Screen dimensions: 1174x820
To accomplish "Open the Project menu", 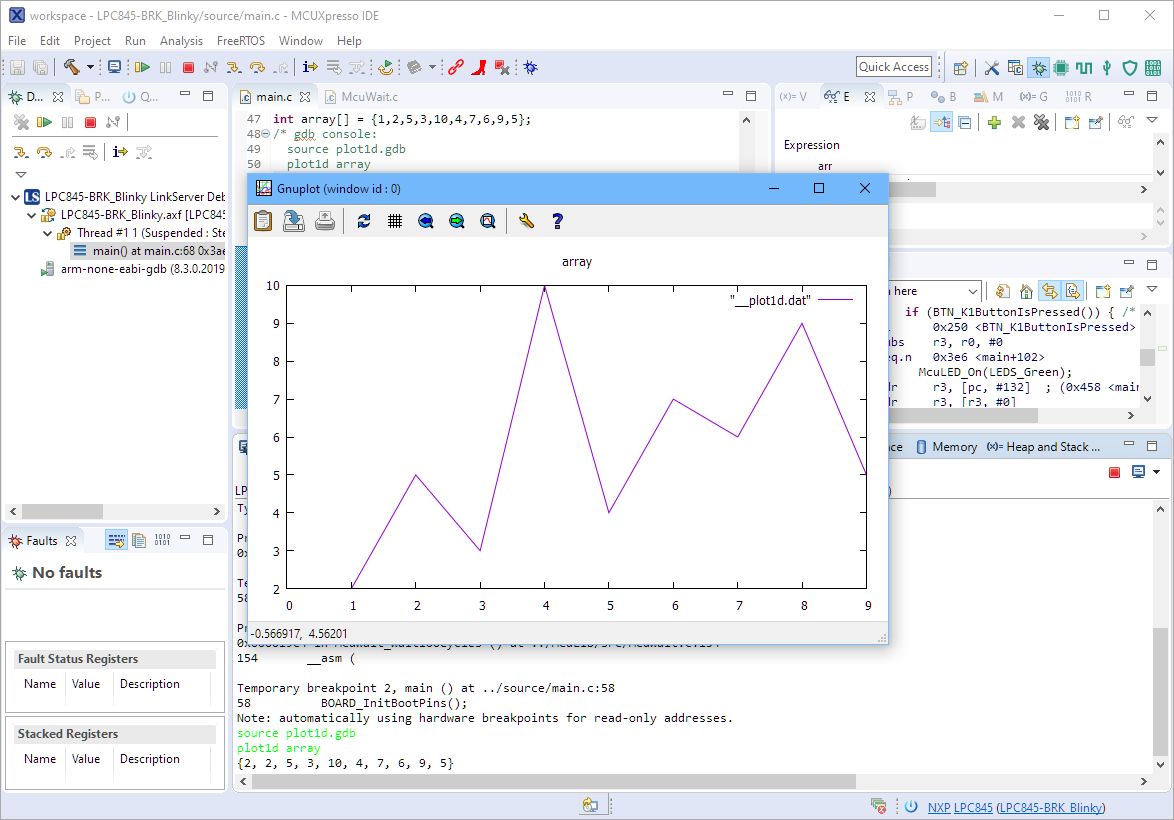I will click(x=92, y=40).
